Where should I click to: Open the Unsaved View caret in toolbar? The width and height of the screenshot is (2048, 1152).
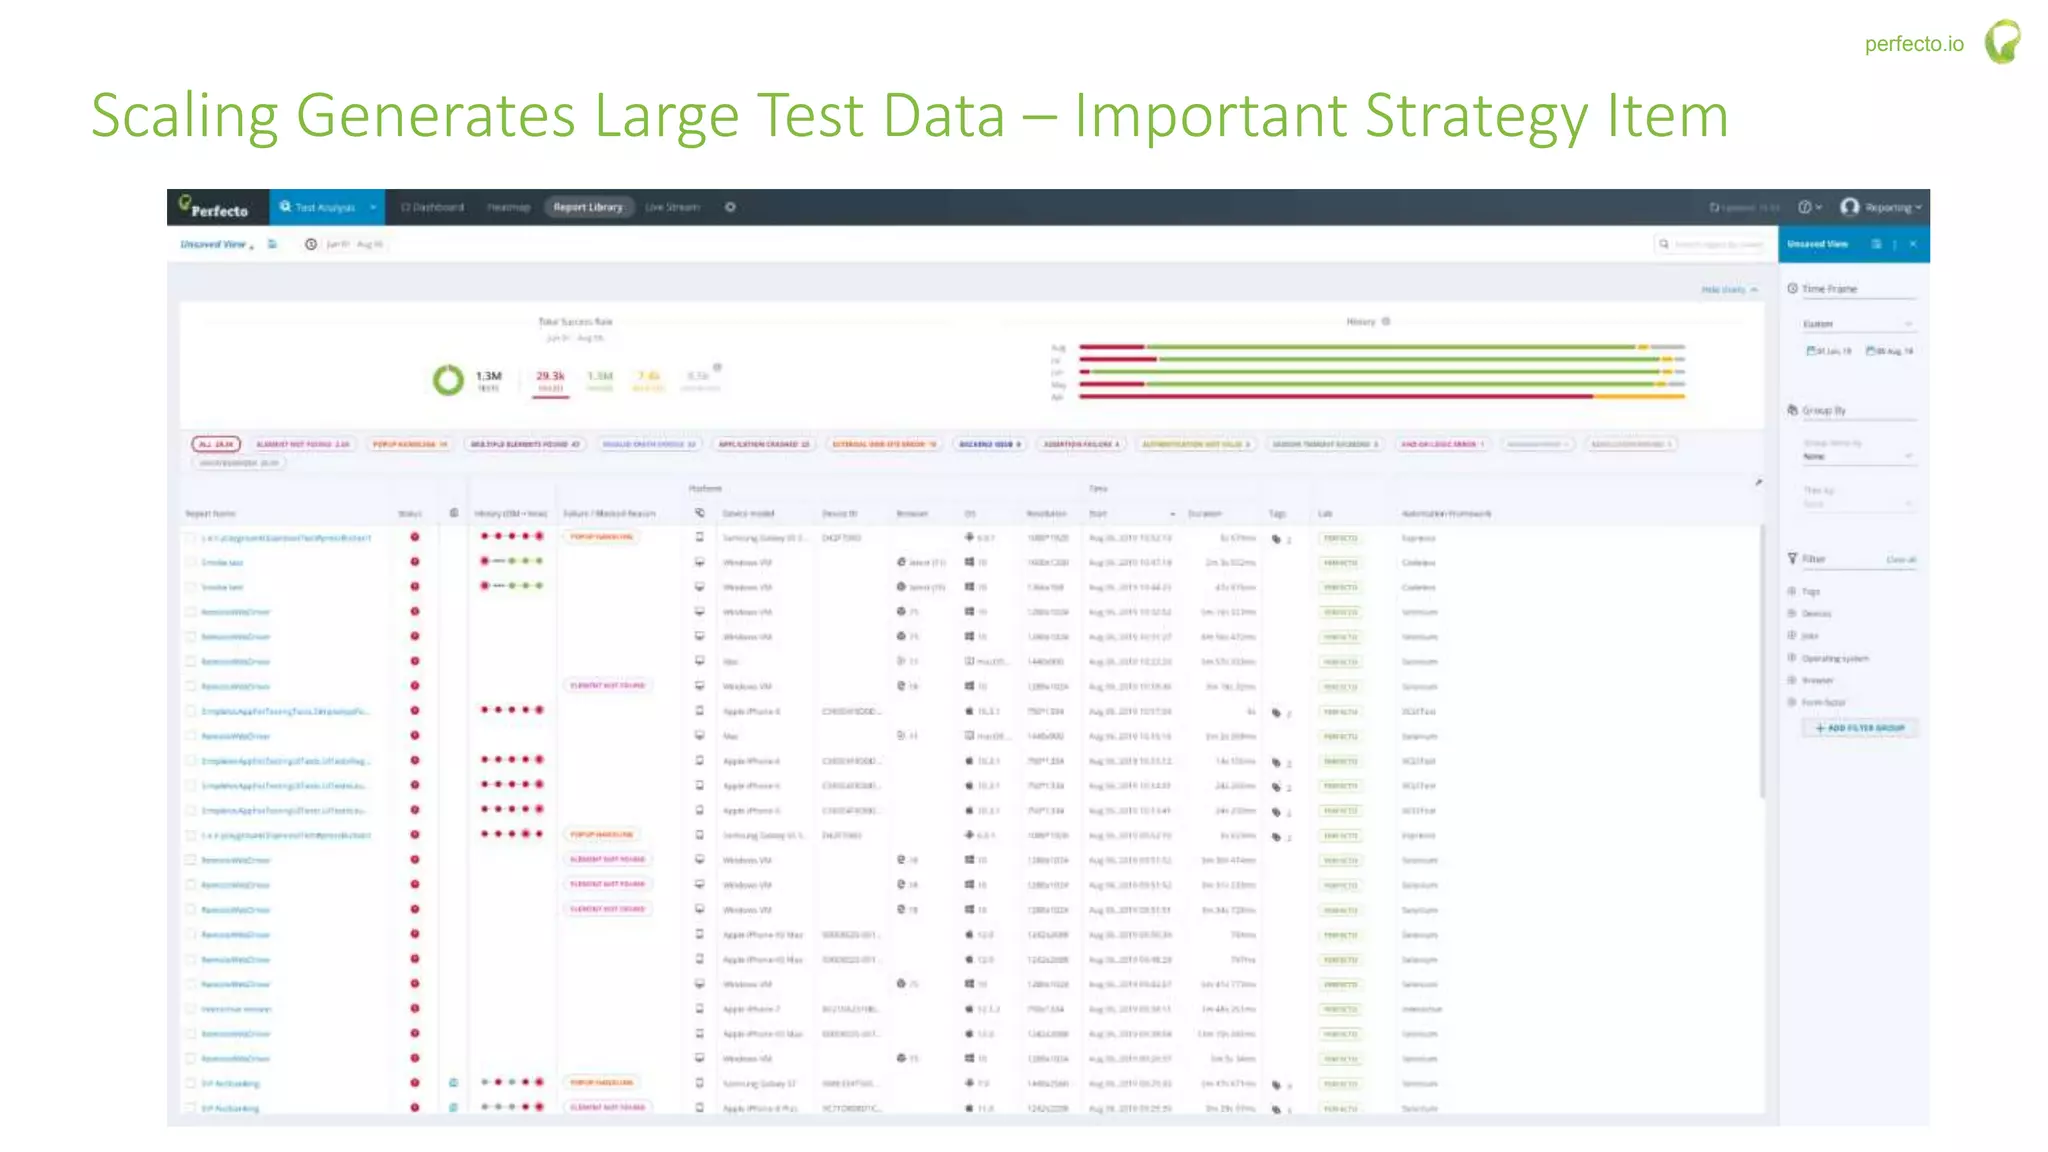tap(252, 245)
